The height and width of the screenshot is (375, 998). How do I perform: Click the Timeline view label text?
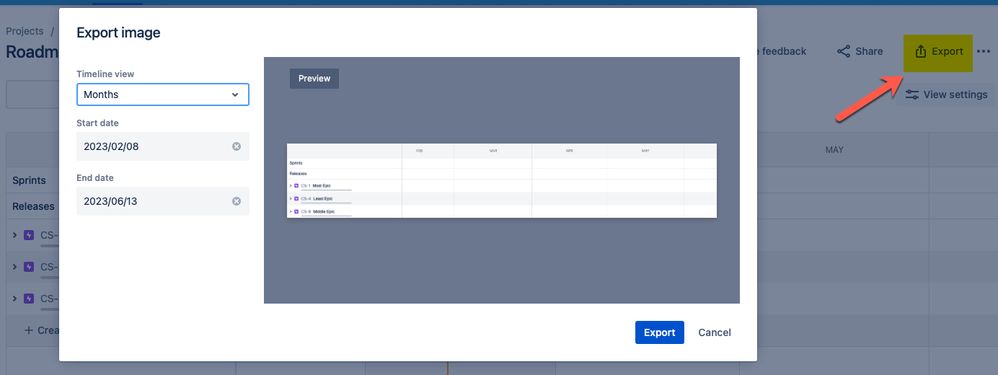pyautogui.click(x=105, y=74)
